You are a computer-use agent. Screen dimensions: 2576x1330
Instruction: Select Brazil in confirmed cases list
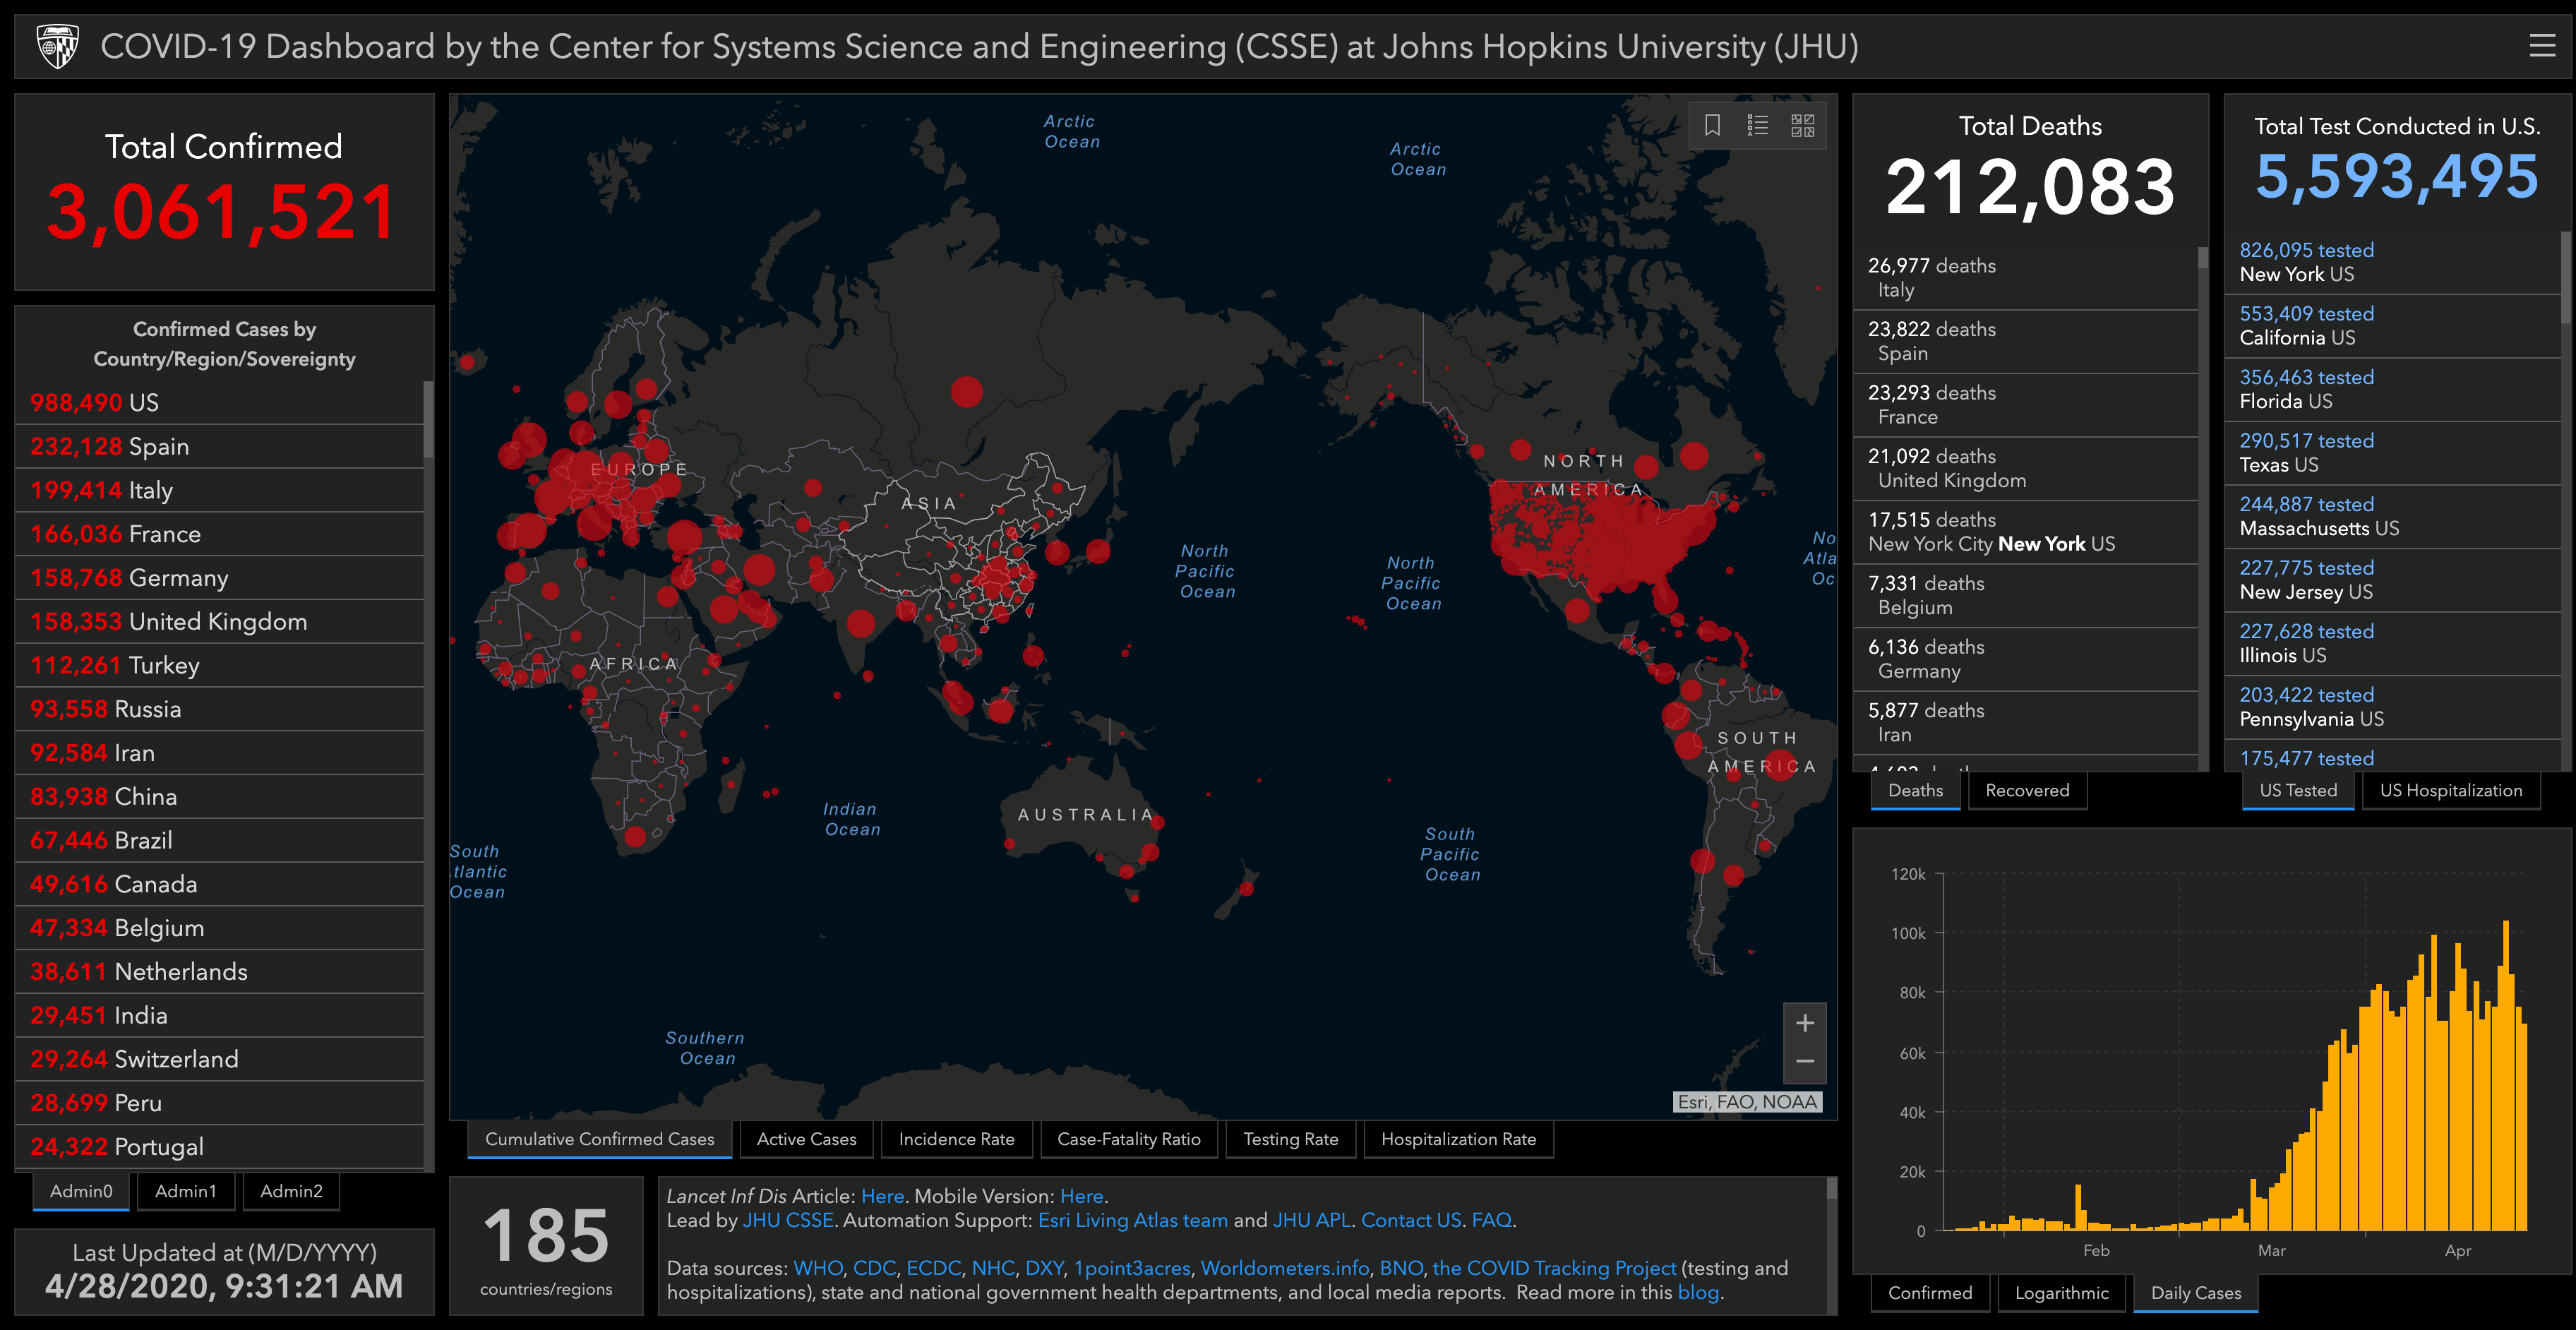point(220,840)
